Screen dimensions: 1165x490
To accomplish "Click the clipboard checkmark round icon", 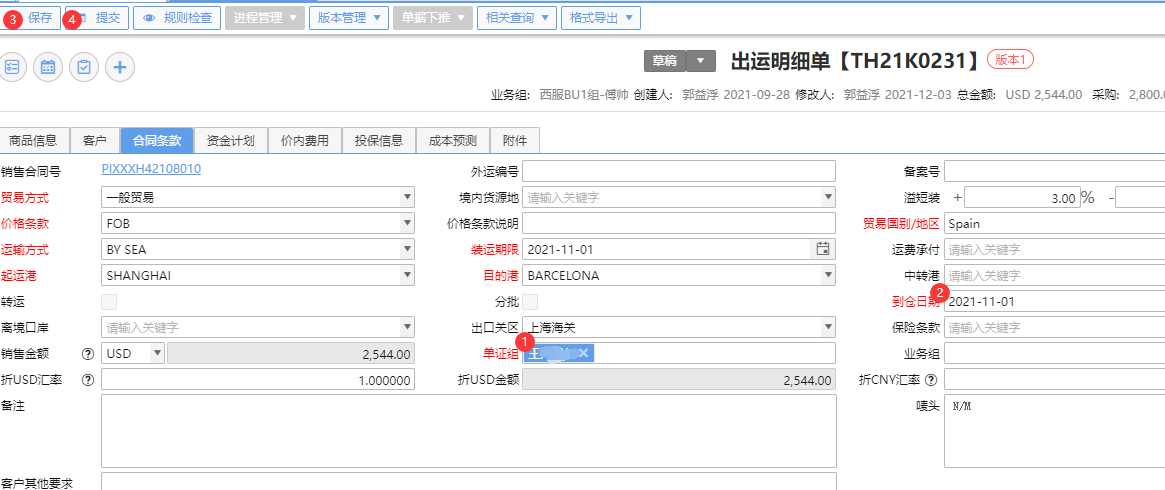I will pyautogui.click(x=84, y=67).
